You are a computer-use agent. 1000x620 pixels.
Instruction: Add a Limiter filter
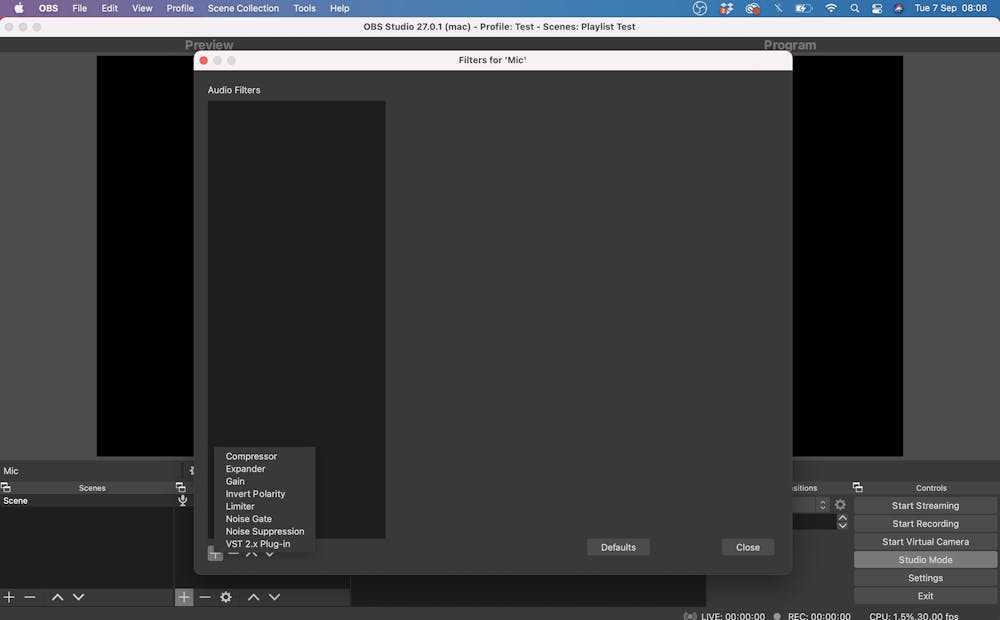click(x=240, y=506)
